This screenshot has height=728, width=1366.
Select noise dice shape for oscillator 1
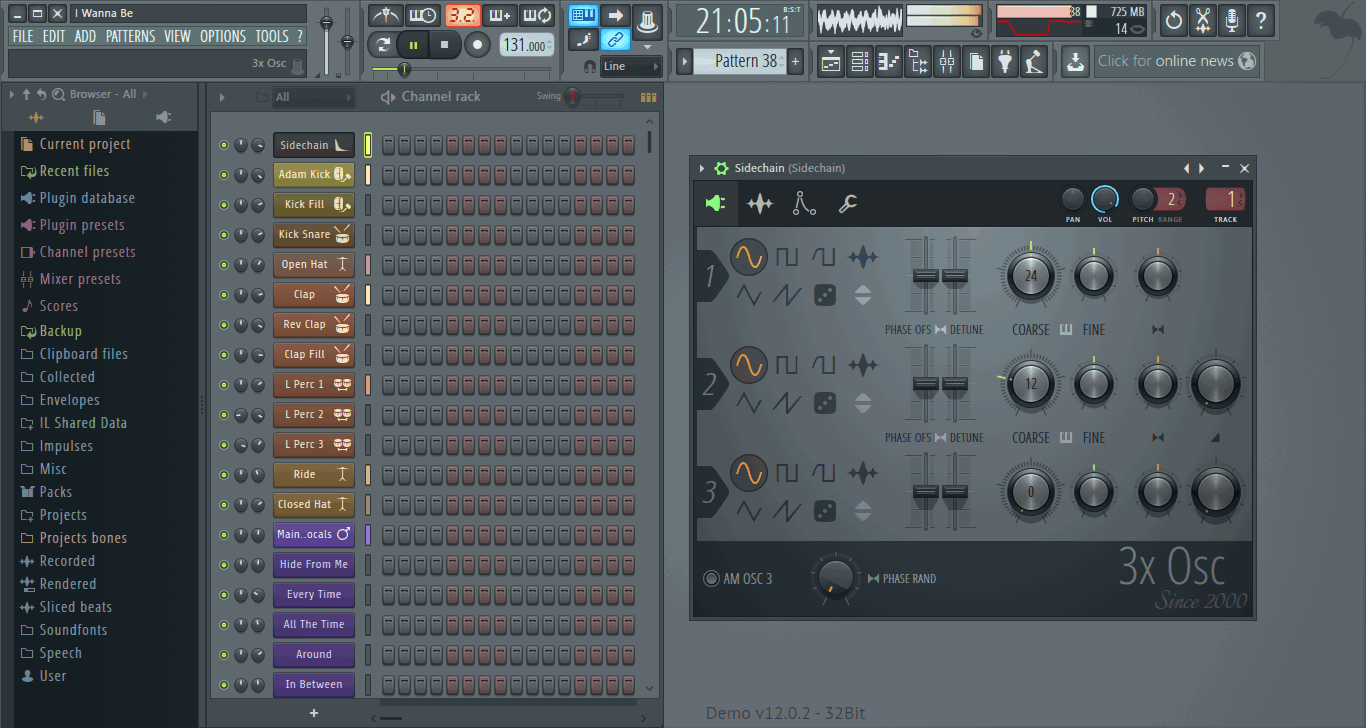pos(825,295)
